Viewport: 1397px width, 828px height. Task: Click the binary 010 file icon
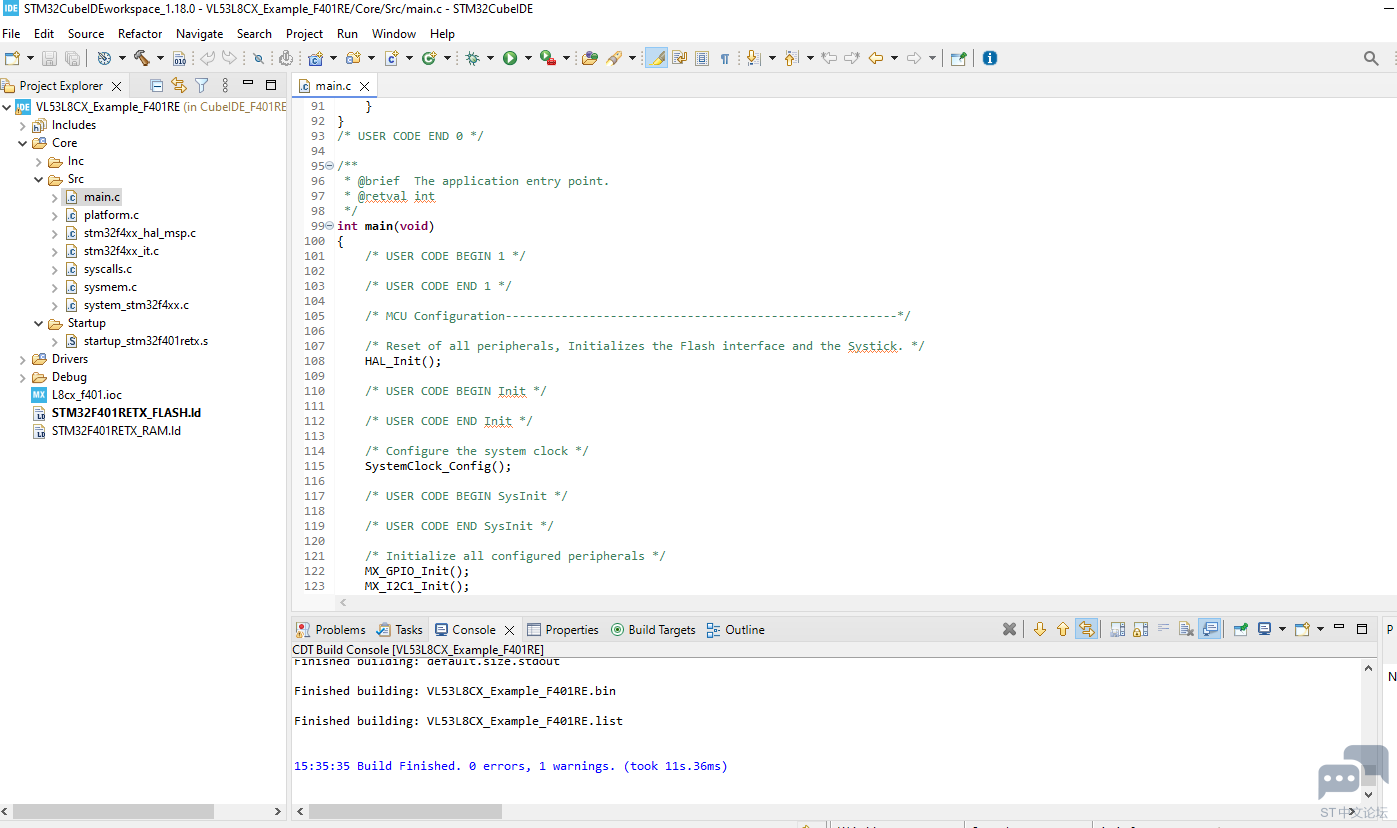[x=178, y=58]
